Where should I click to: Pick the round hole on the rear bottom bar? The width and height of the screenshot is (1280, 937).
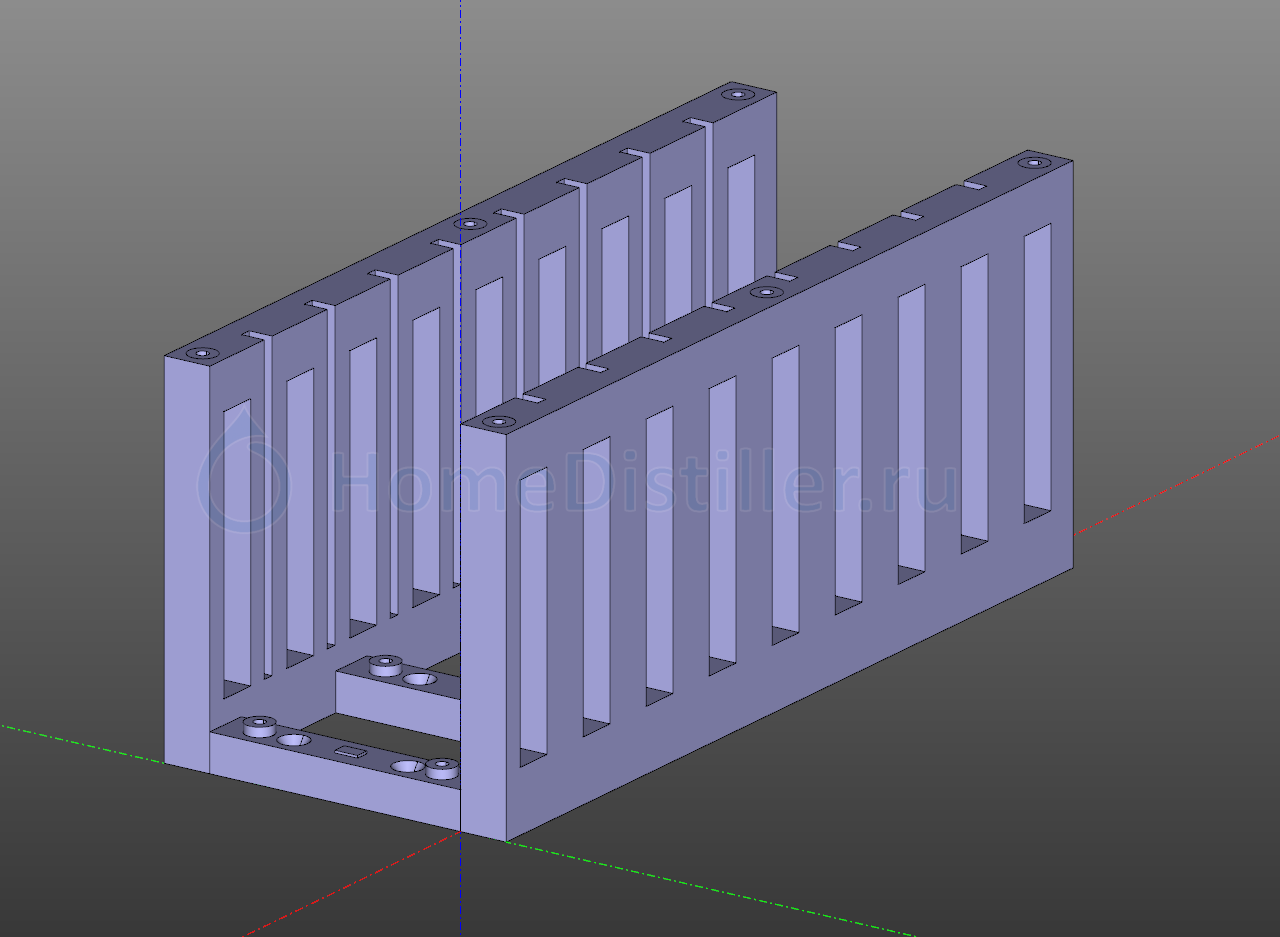click(419, 680)
